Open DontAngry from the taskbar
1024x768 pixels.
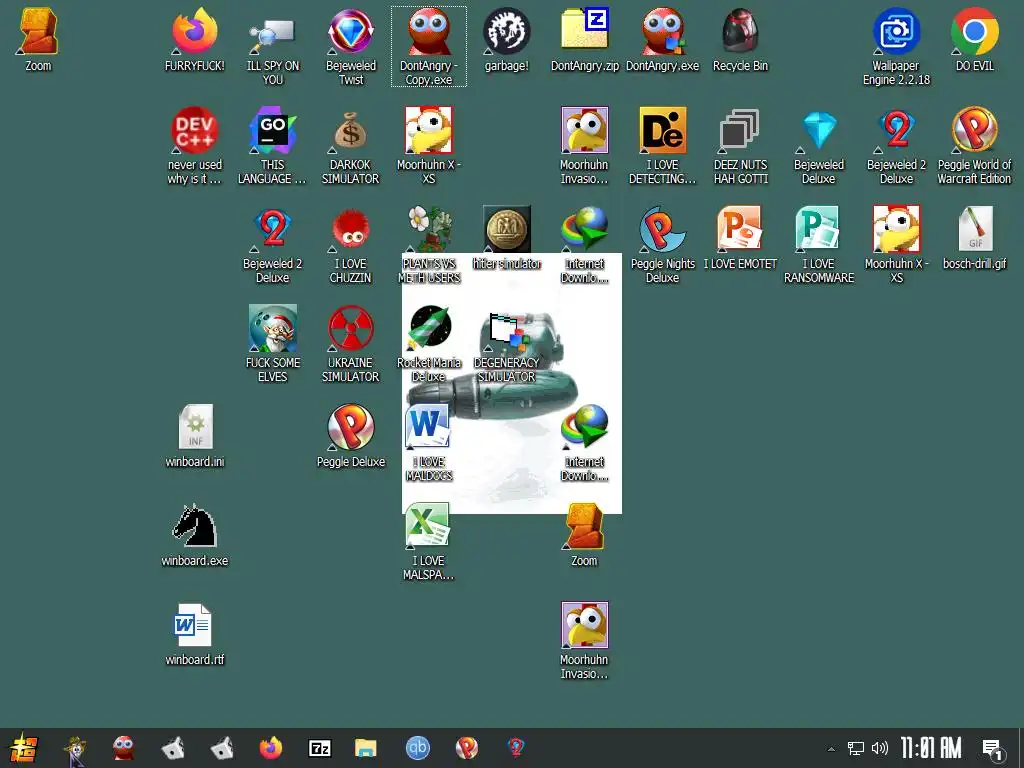point(123,748)
